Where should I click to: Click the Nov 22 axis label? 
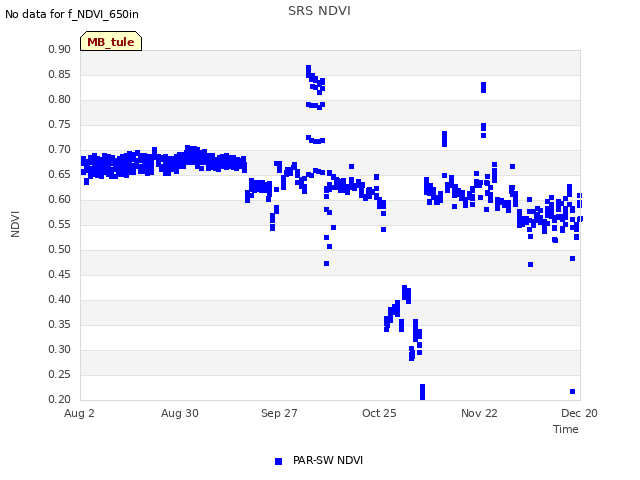click(x=479, y=413)
